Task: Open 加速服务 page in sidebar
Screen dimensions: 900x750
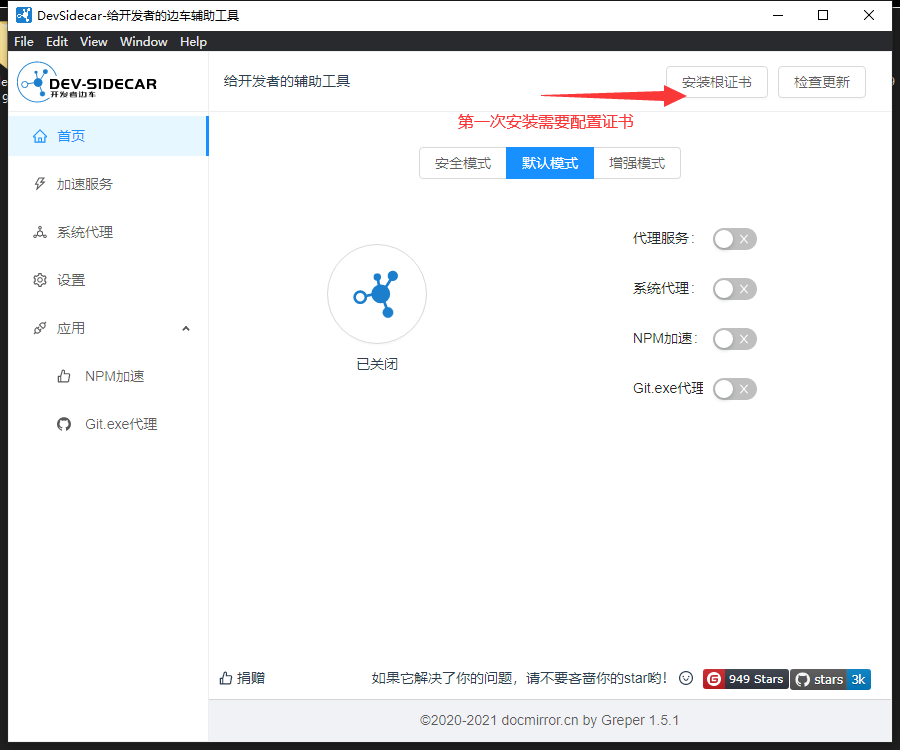Action: [x=108, y=184]
